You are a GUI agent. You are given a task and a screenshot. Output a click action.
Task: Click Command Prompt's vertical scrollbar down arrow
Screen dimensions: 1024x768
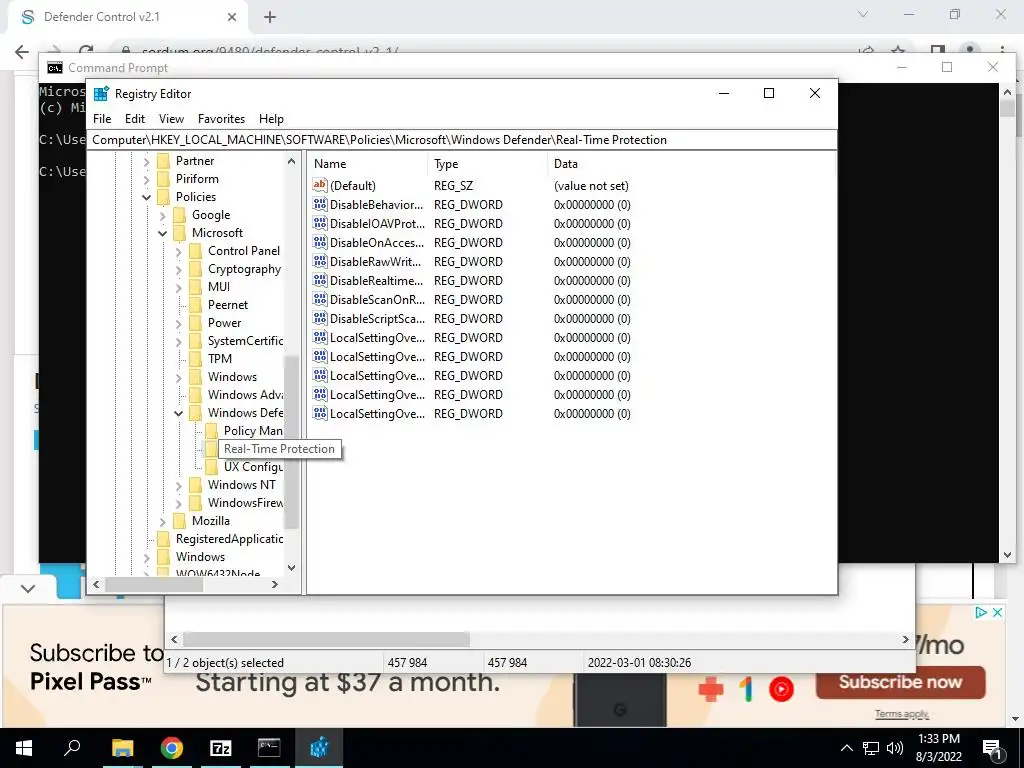1007,555
